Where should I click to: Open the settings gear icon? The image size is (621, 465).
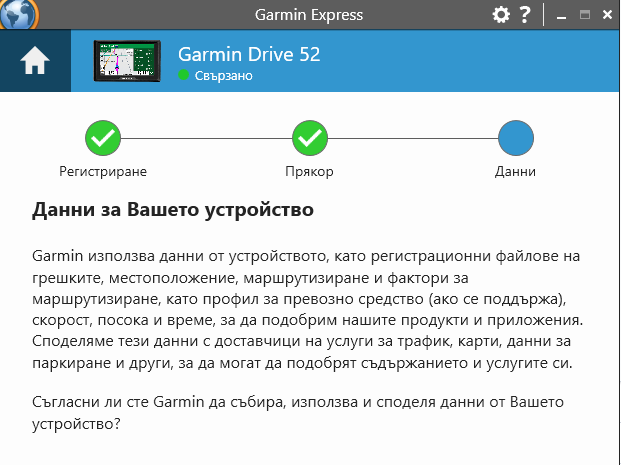pos(501,15)
